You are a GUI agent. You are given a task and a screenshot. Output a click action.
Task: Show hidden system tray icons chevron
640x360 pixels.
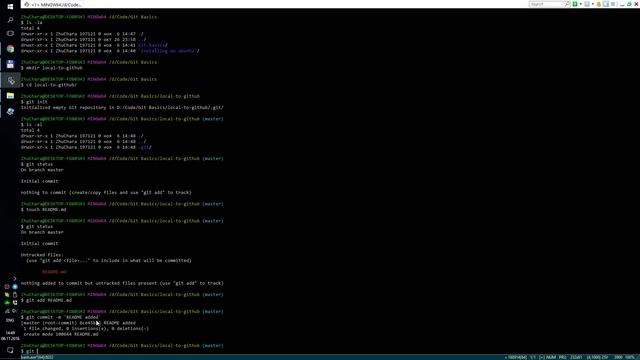(x=15, y=279)
